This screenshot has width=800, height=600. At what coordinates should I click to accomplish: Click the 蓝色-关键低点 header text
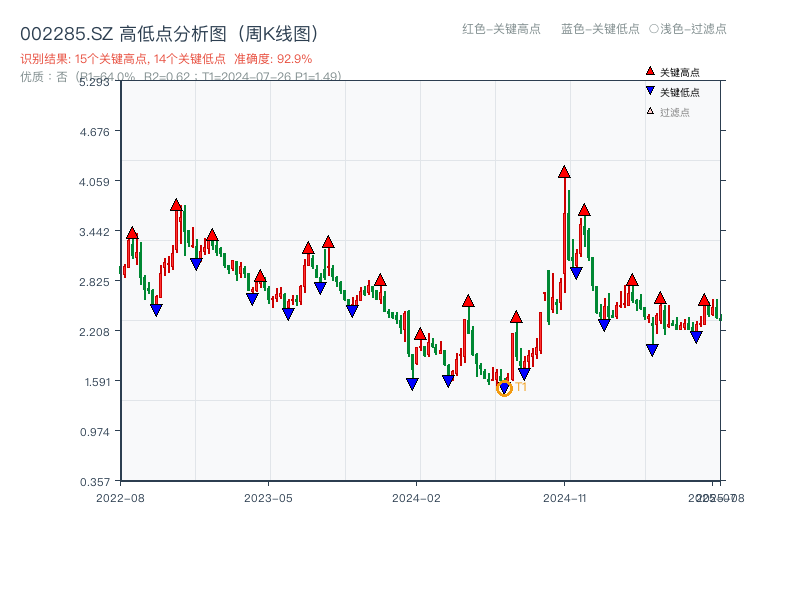coord(600,29)
